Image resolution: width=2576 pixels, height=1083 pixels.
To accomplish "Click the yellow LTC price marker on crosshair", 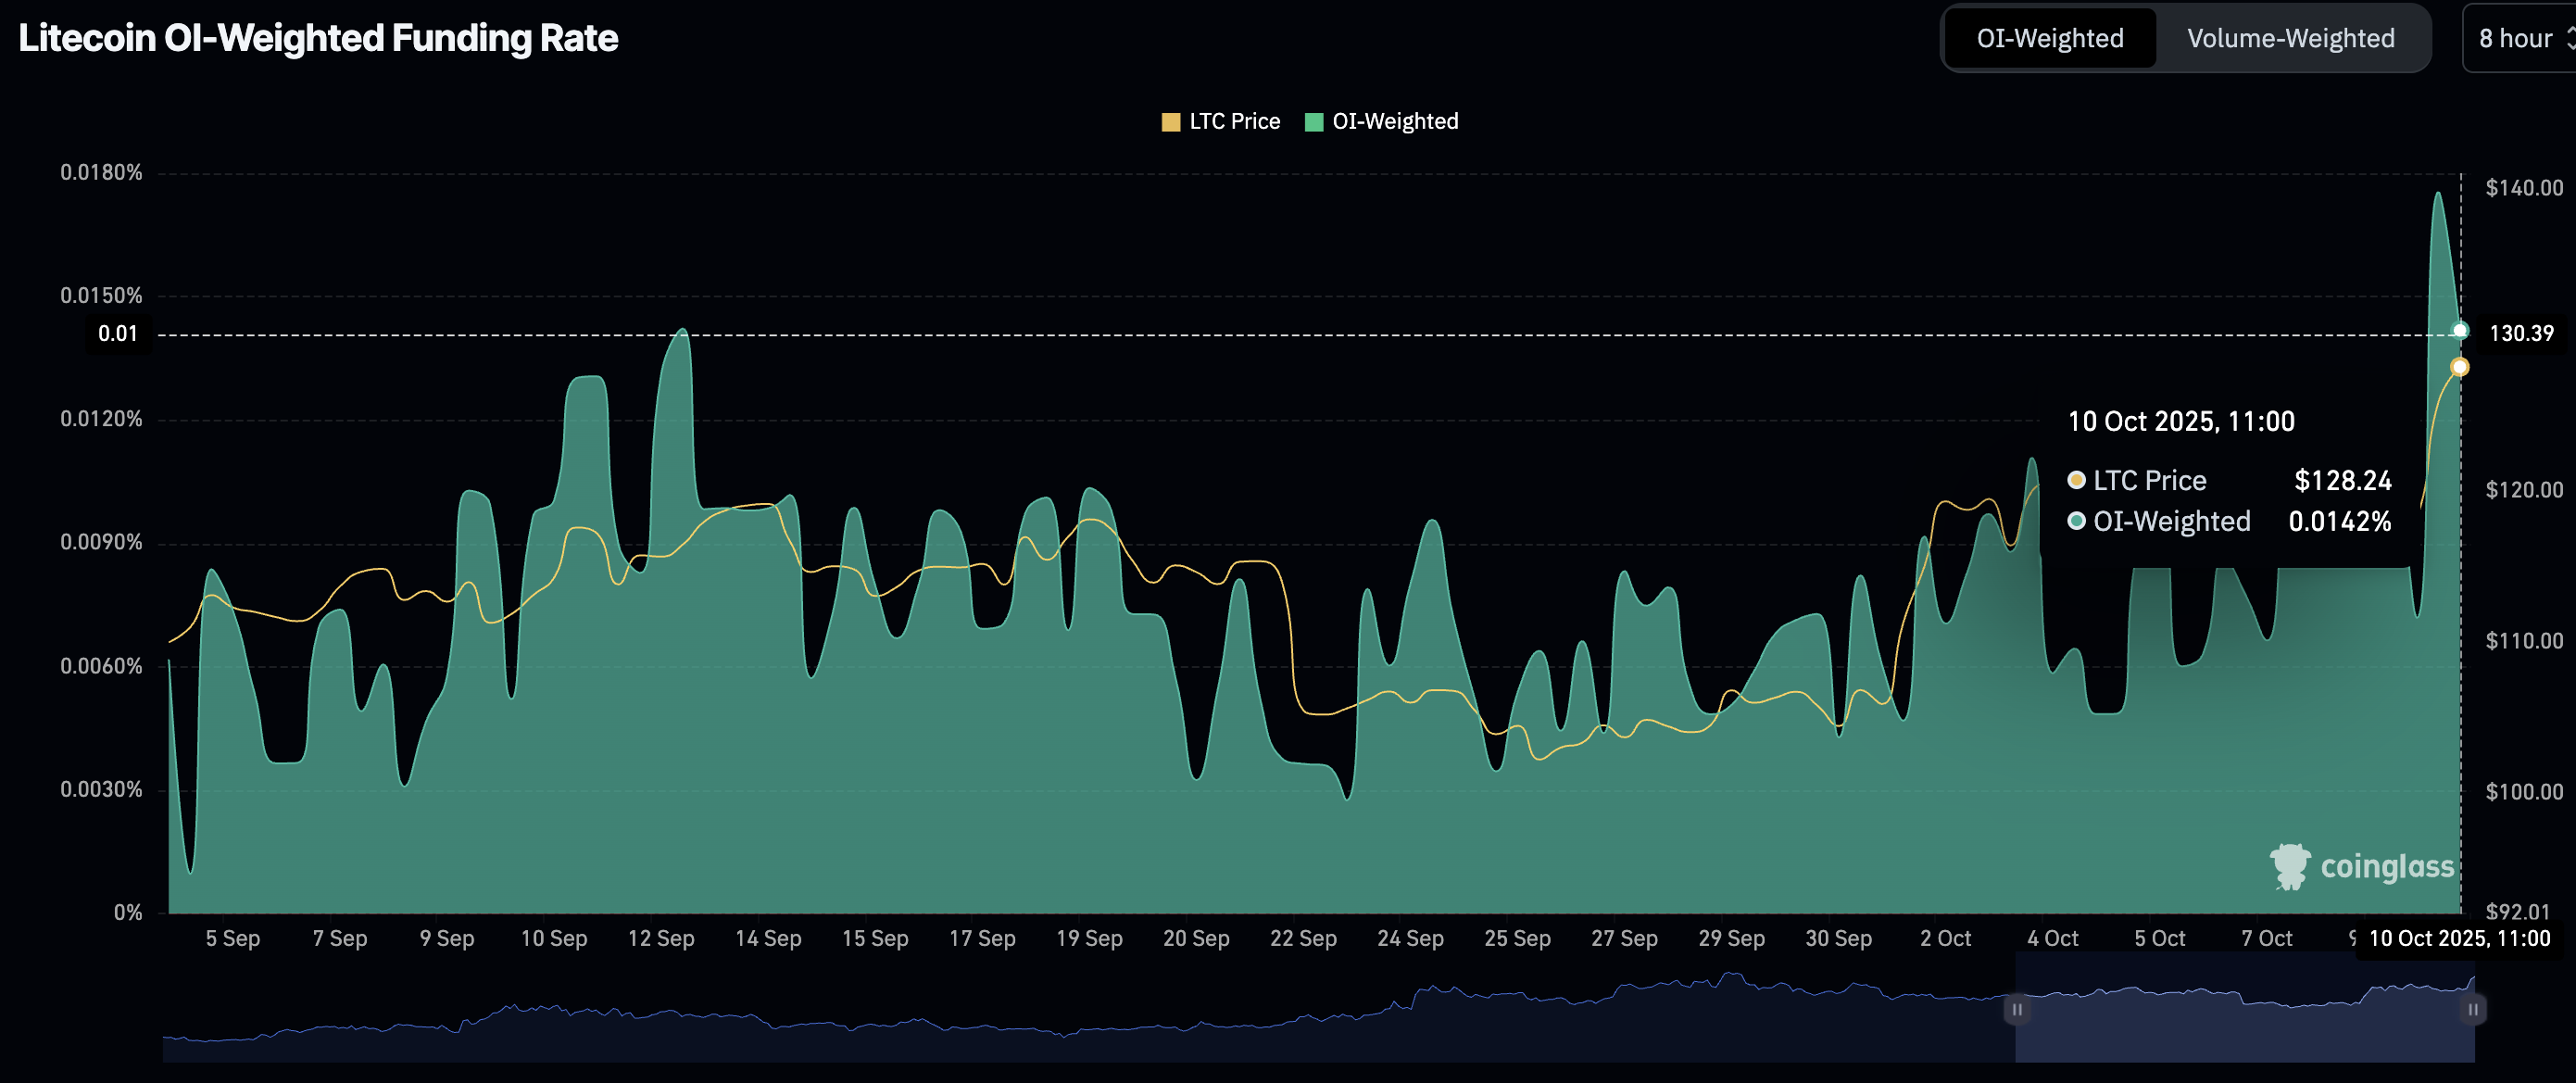I will (2459, 367).
